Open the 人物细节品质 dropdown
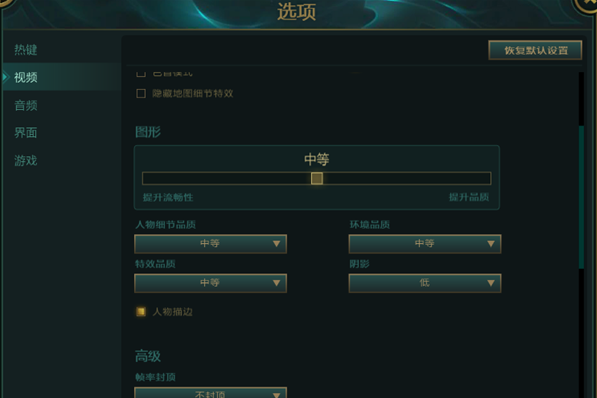Viewport: 597px width, 398px height. (211, 244)
